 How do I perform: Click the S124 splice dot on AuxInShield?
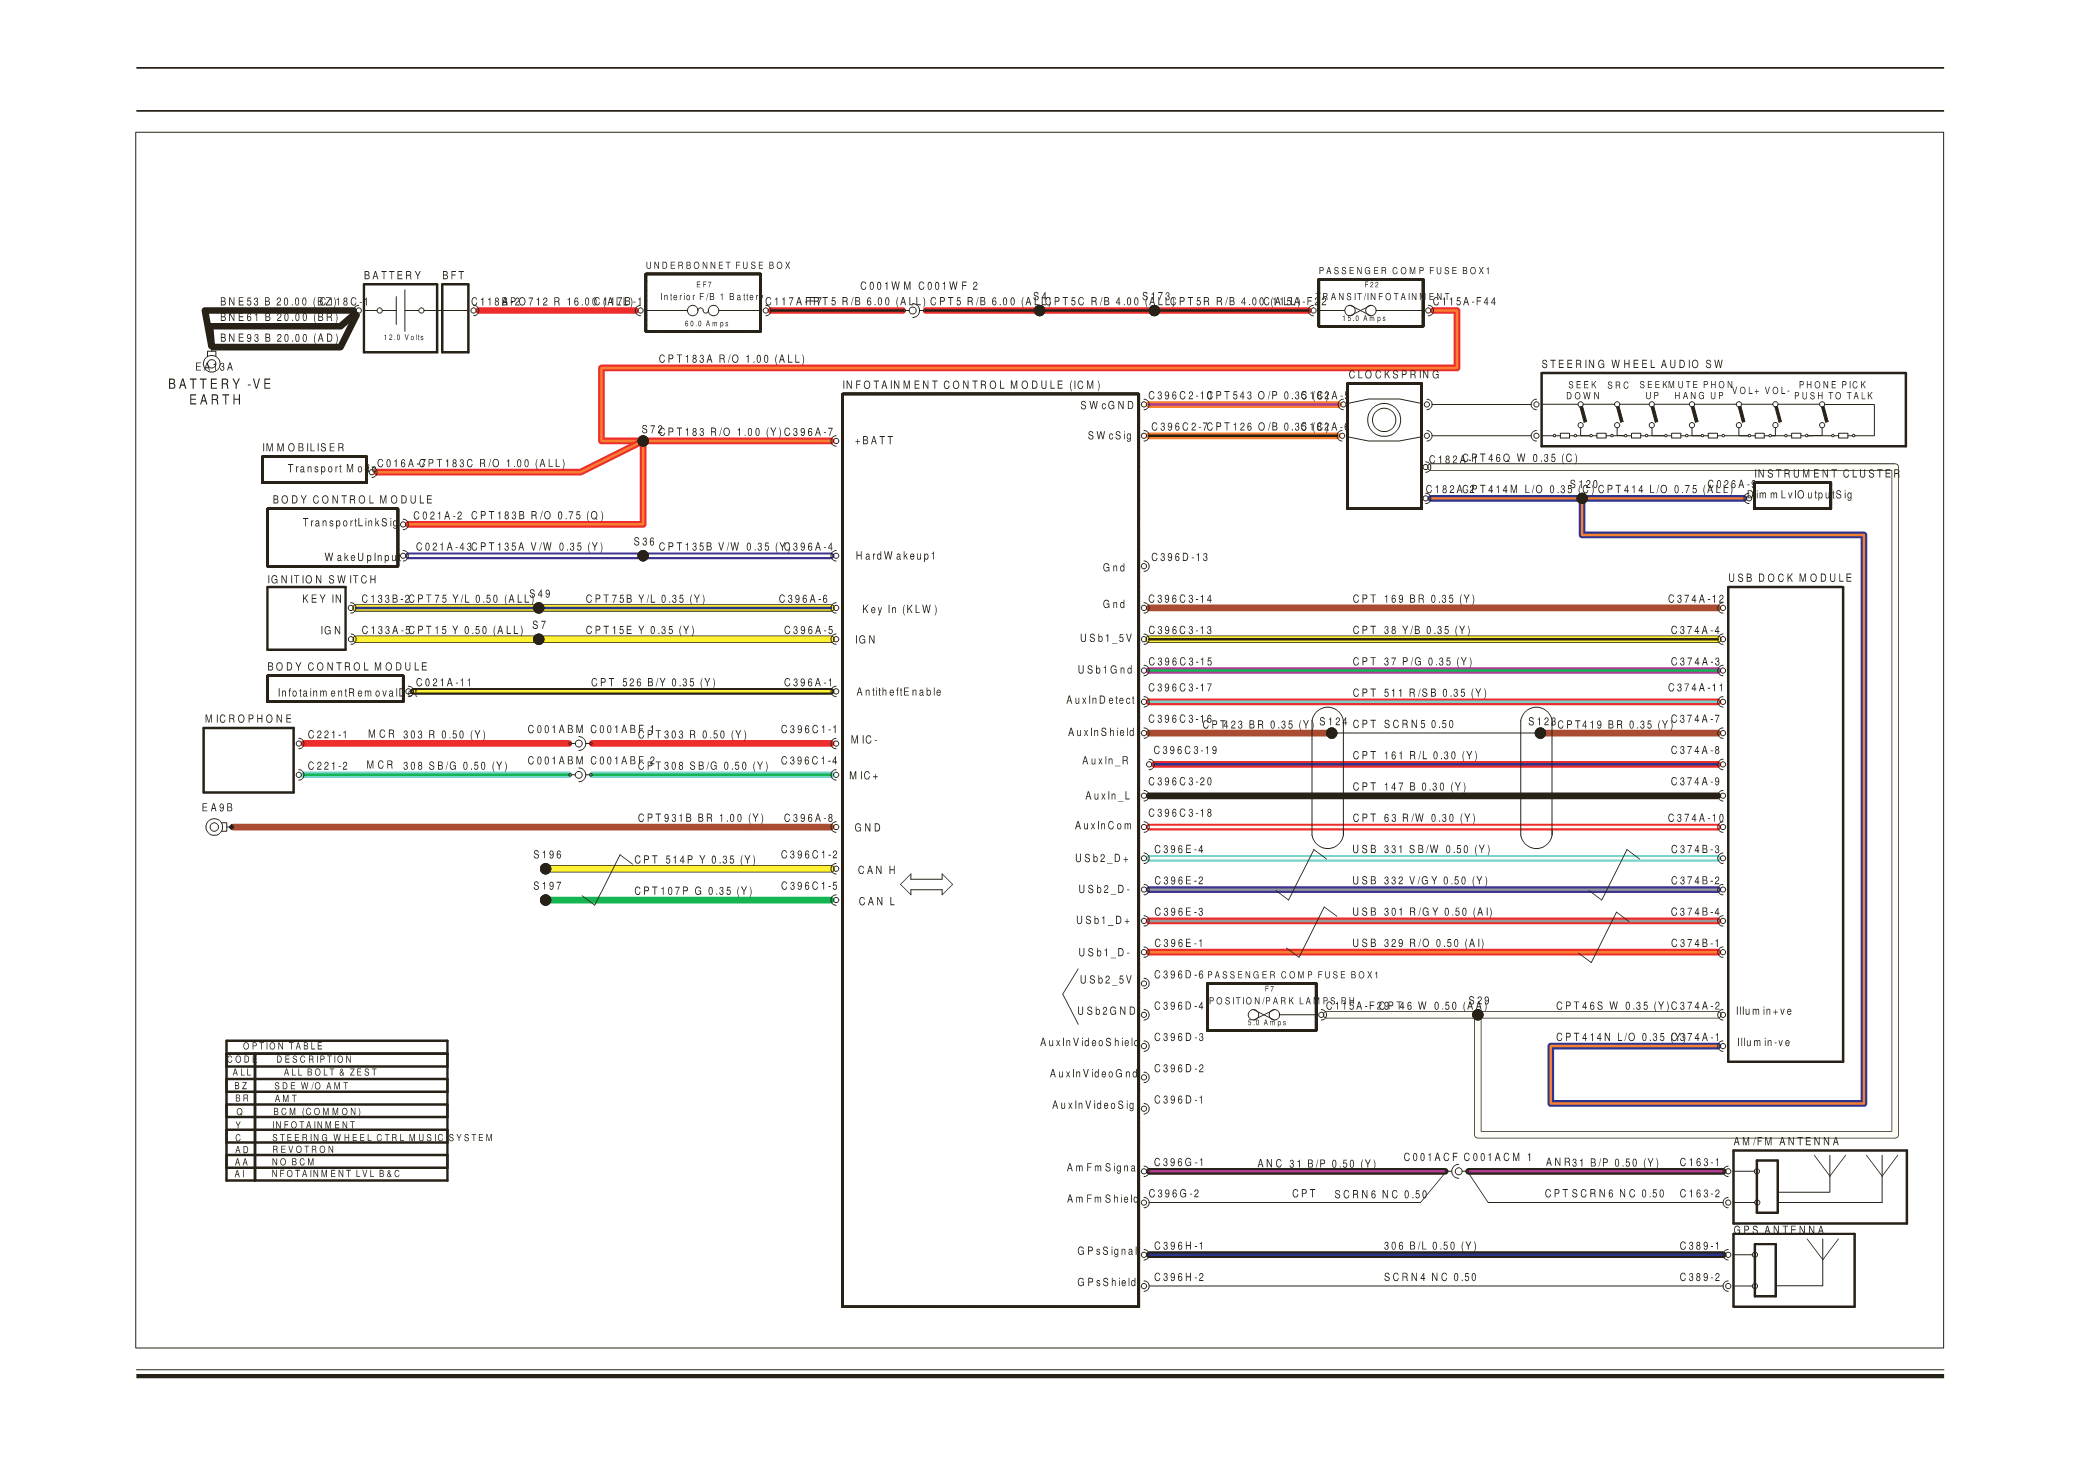(x=1331, y=733)
